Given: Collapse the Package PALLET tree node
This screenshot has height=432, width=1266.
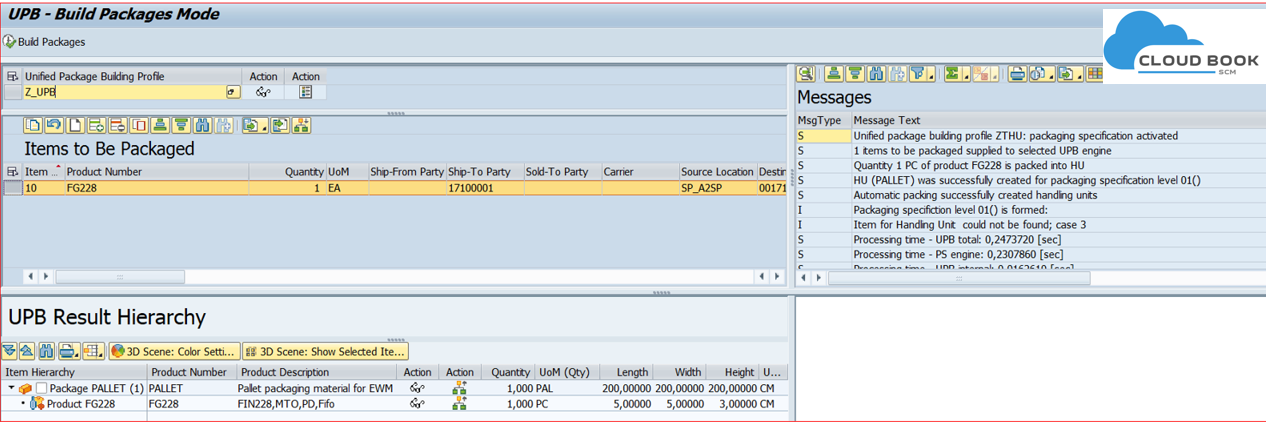Looking at the screenshot, I should [11, 388].
